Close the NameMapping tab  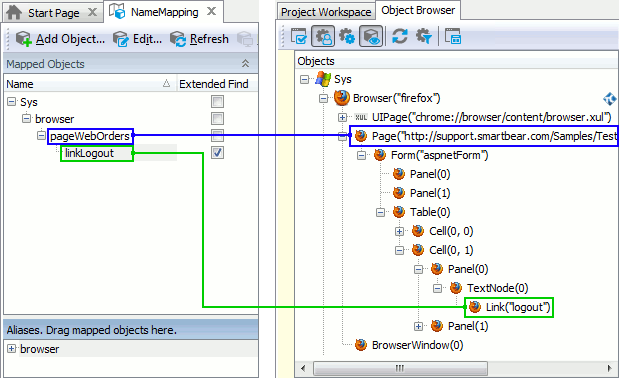pos(212,11)
